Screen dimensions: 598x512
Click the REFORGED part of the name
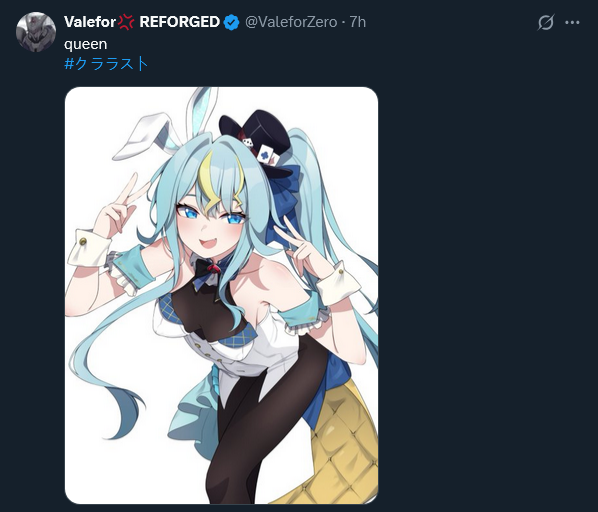click(x=179, y=22)
